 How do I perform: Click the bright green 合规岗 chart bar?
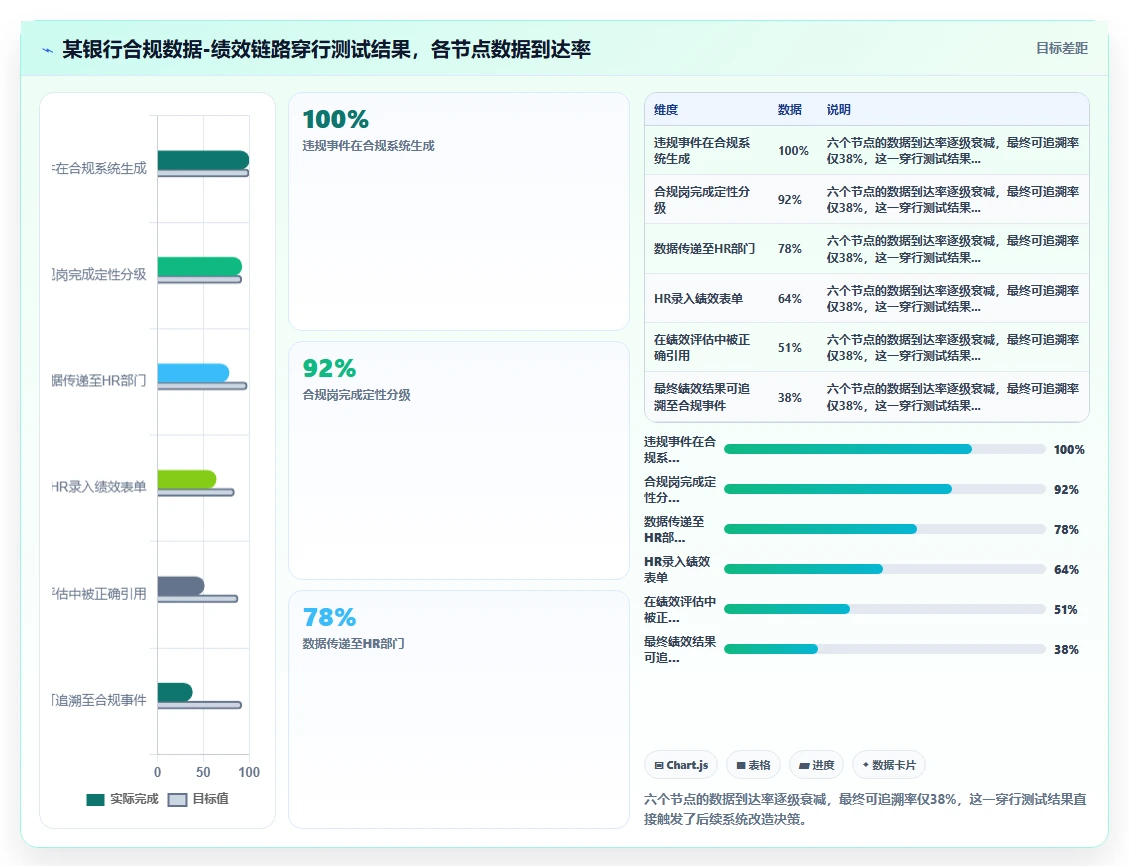(199, 266)
